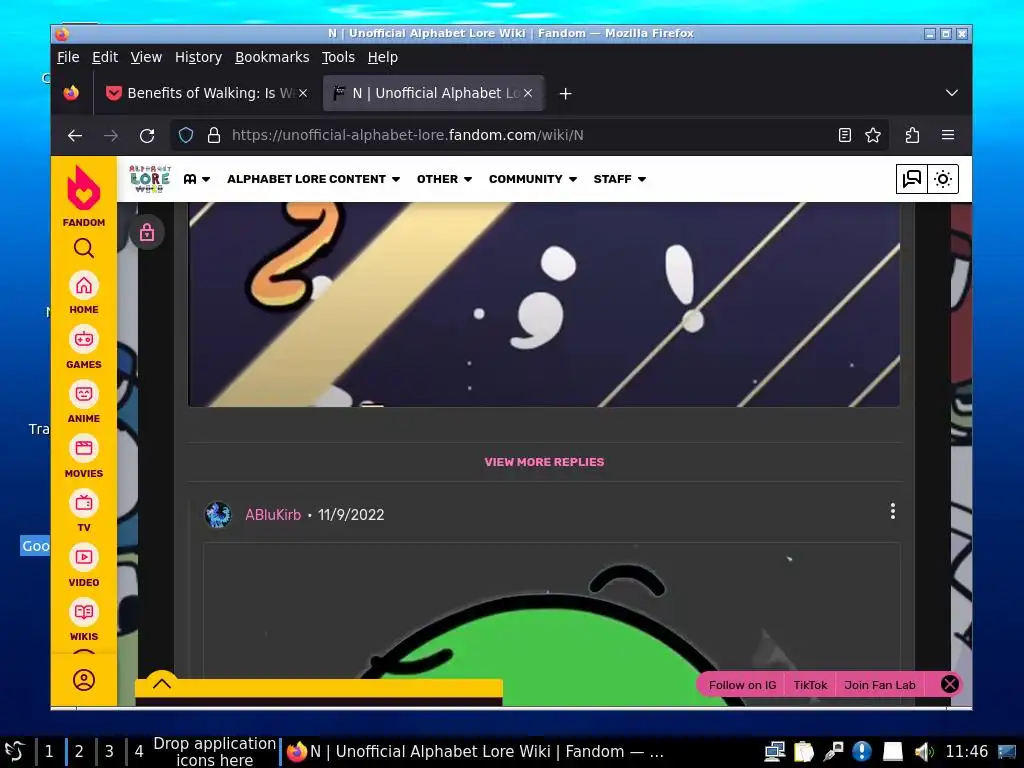
Task: Click the page lock icon
Action: [147, 232]
